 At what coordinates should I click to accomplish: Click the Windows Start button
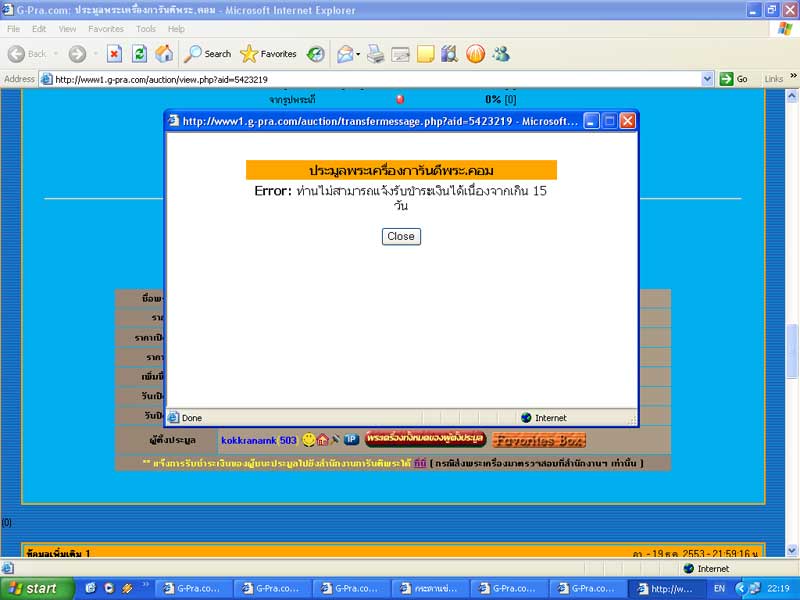pos(37,588)
